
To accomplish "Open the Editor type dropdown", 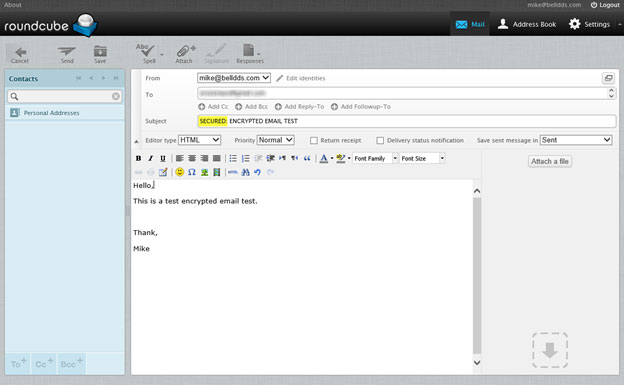I will pos(199,140).
